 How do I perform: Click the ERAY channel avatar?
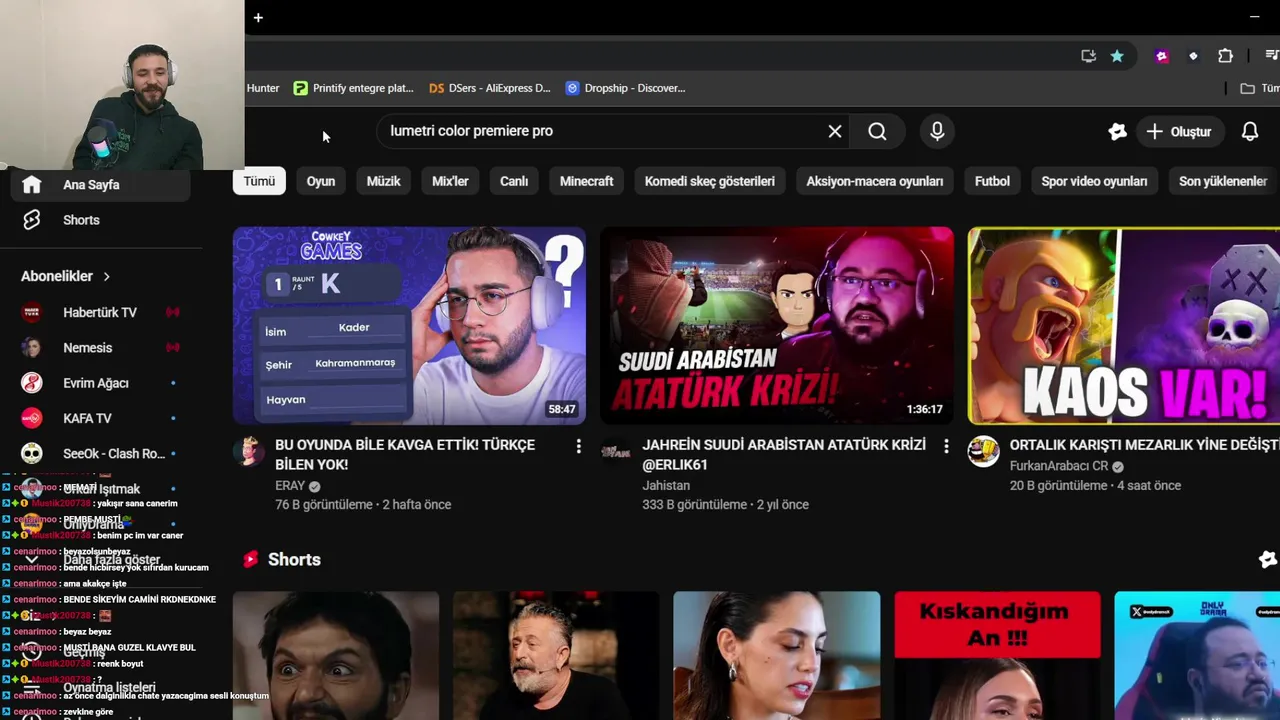249,452
